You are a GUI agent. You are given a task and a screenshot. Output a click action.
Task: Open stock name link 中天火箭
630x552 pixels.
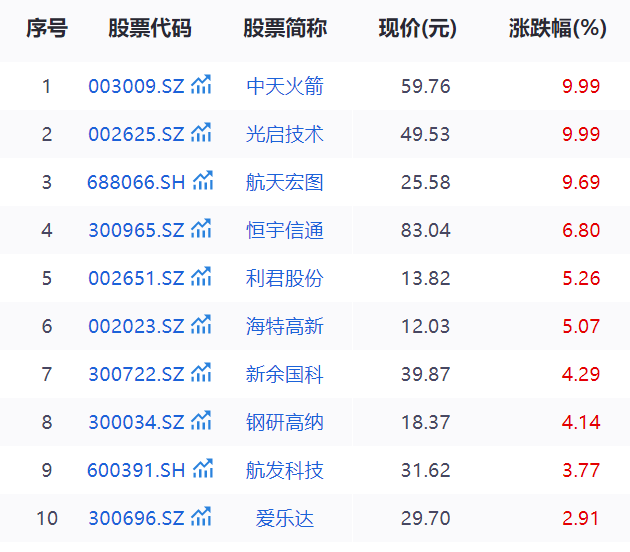coord(285,86)
